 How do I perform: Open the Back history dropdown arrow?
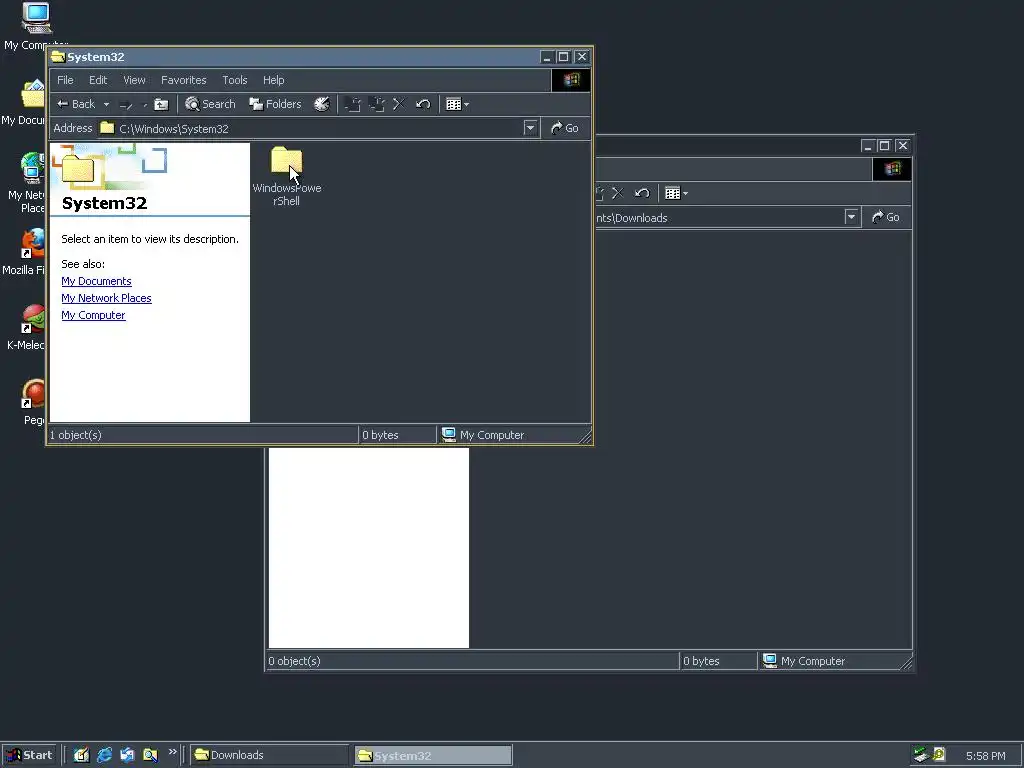click(106, 104)
